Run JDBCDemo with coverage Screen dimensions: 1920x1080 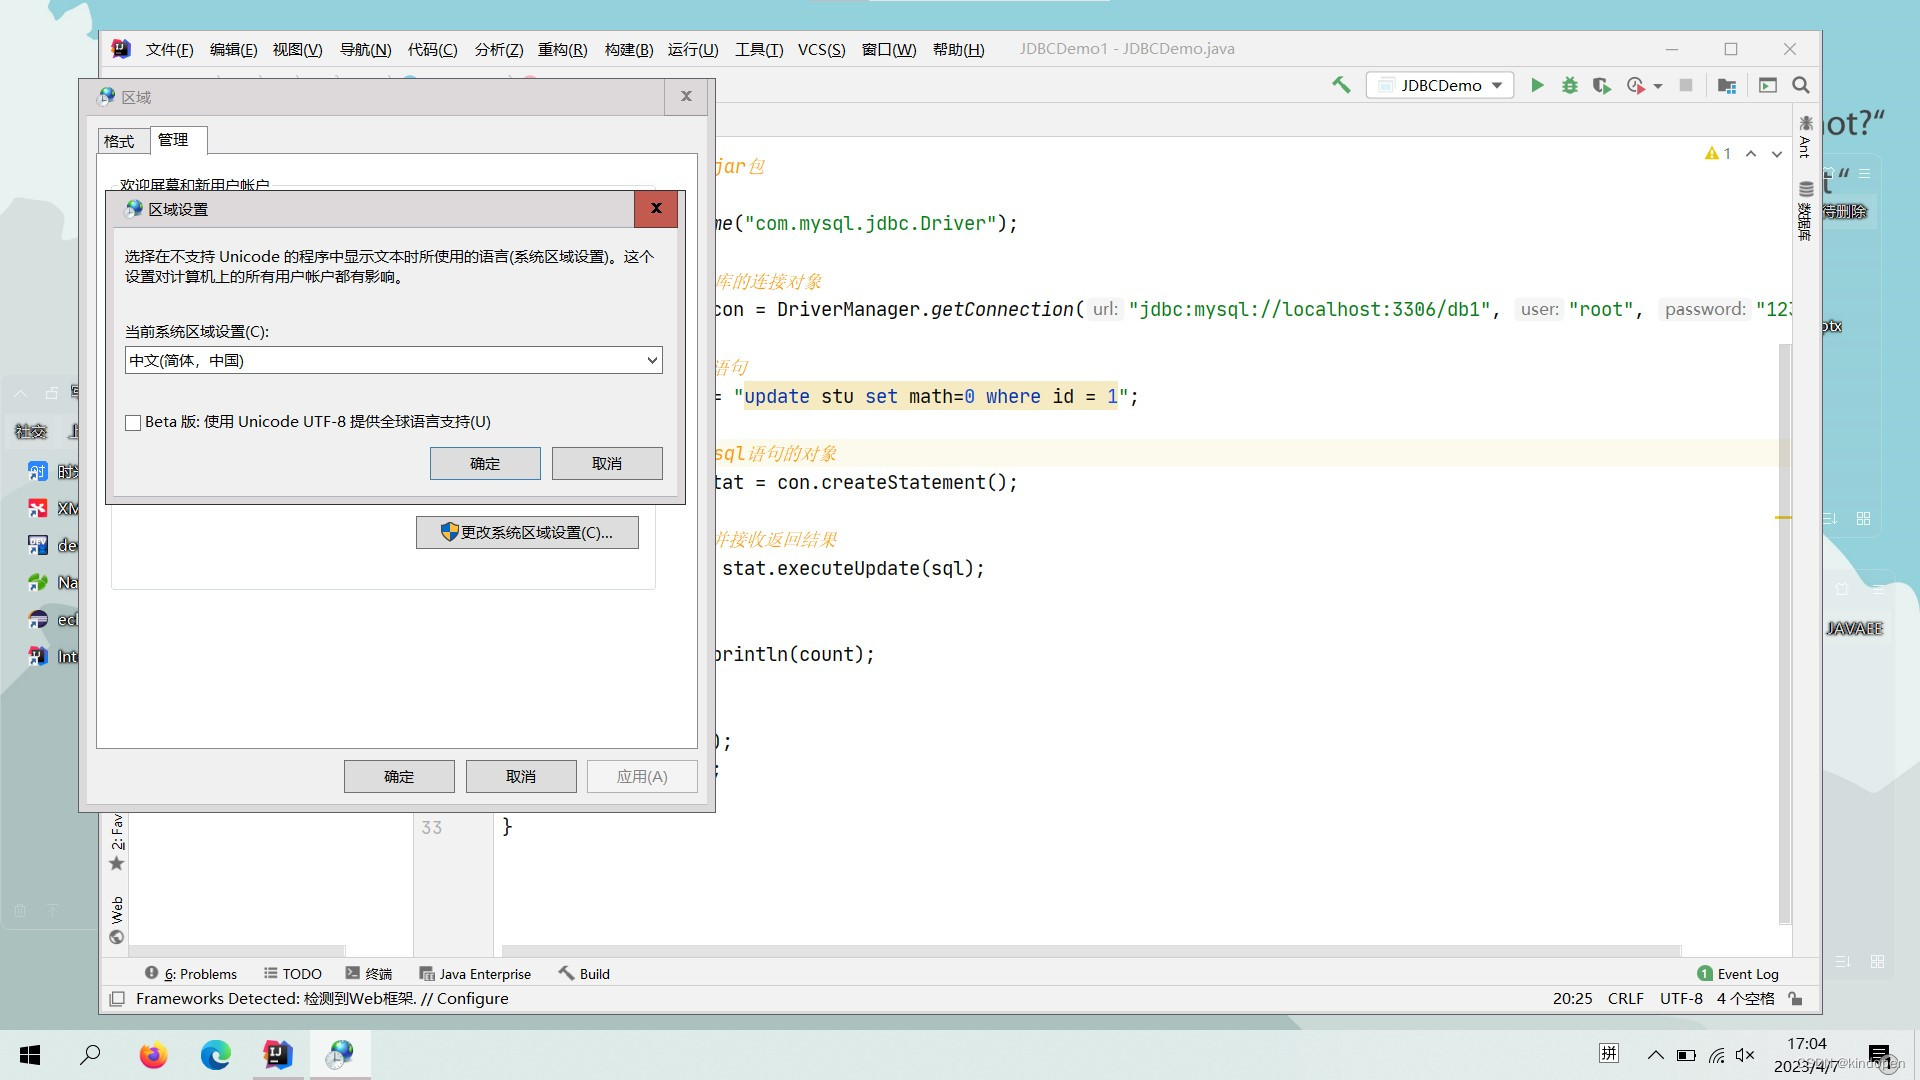tap(1601, 85)
